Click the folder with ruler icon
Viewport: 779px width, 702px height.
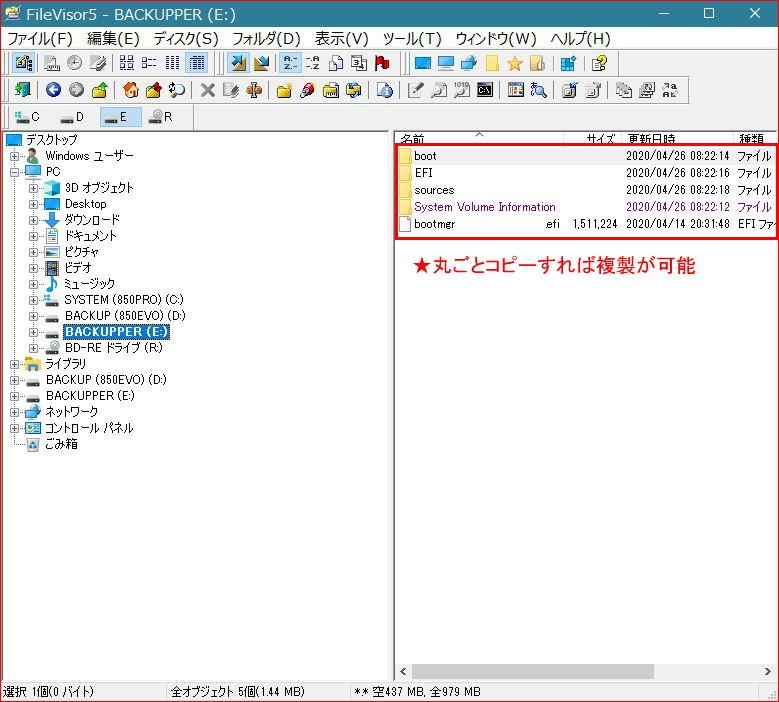[330, 90]
